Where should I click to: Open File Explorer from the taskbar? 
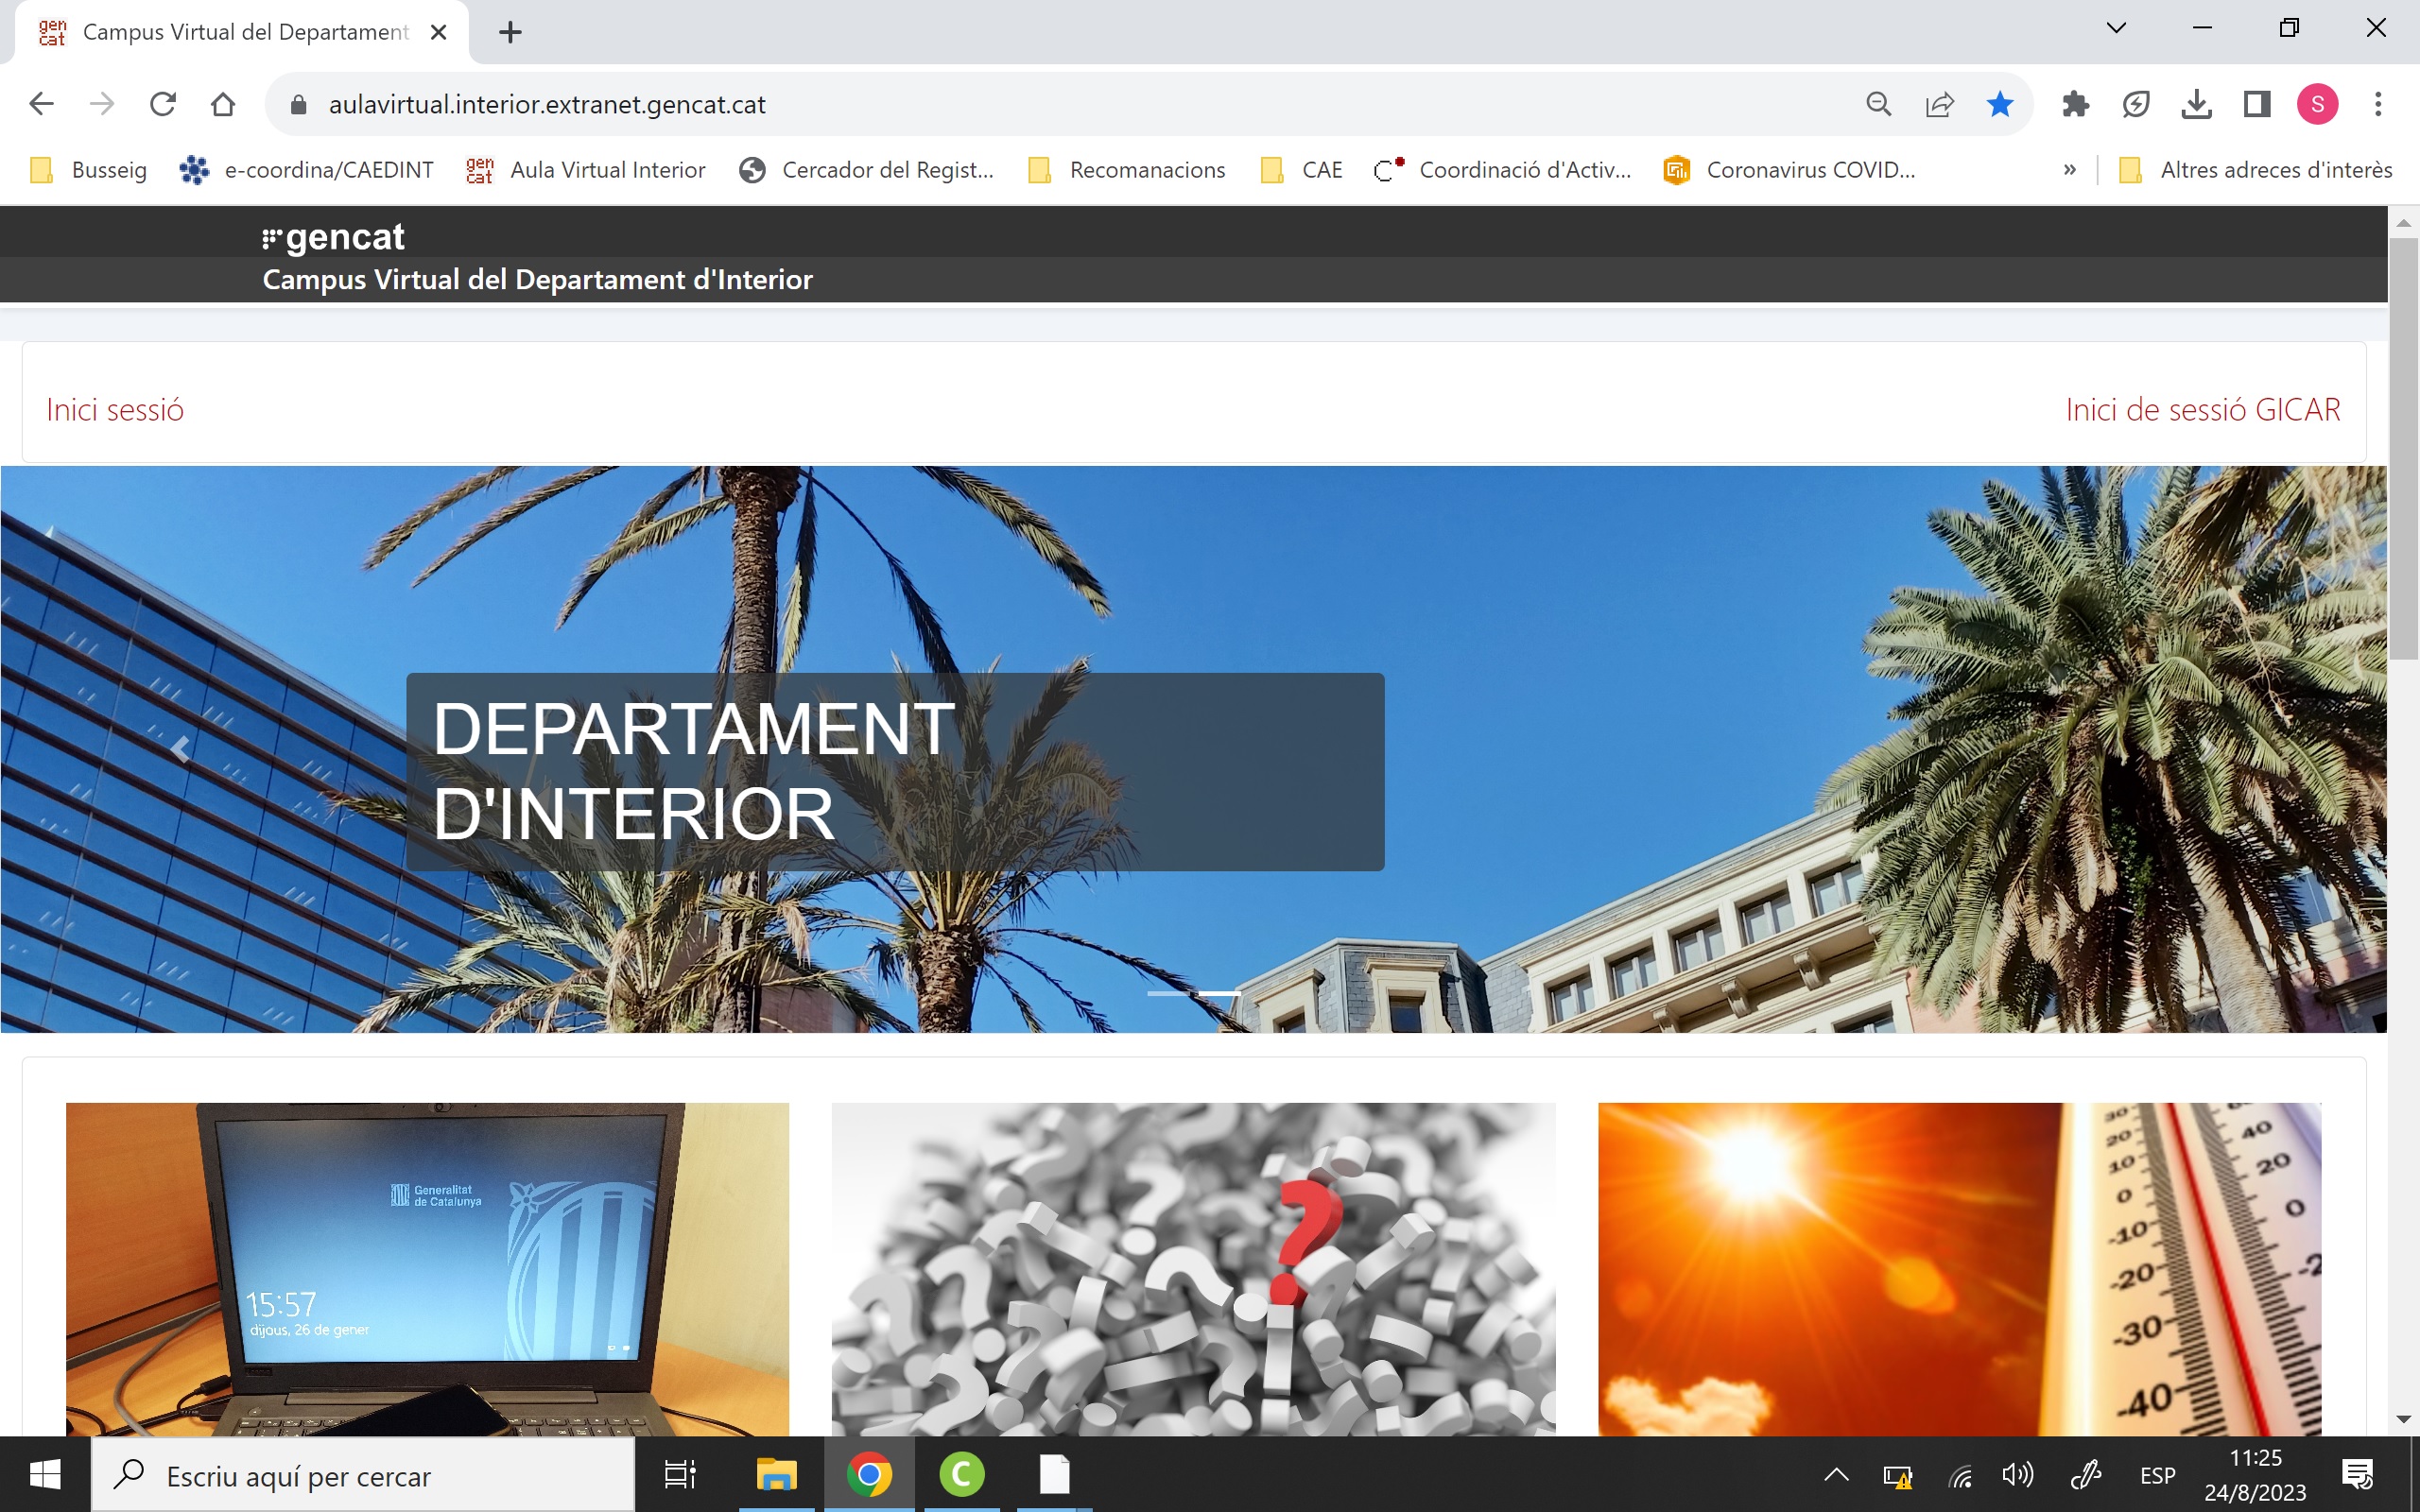coord(776,1475)
